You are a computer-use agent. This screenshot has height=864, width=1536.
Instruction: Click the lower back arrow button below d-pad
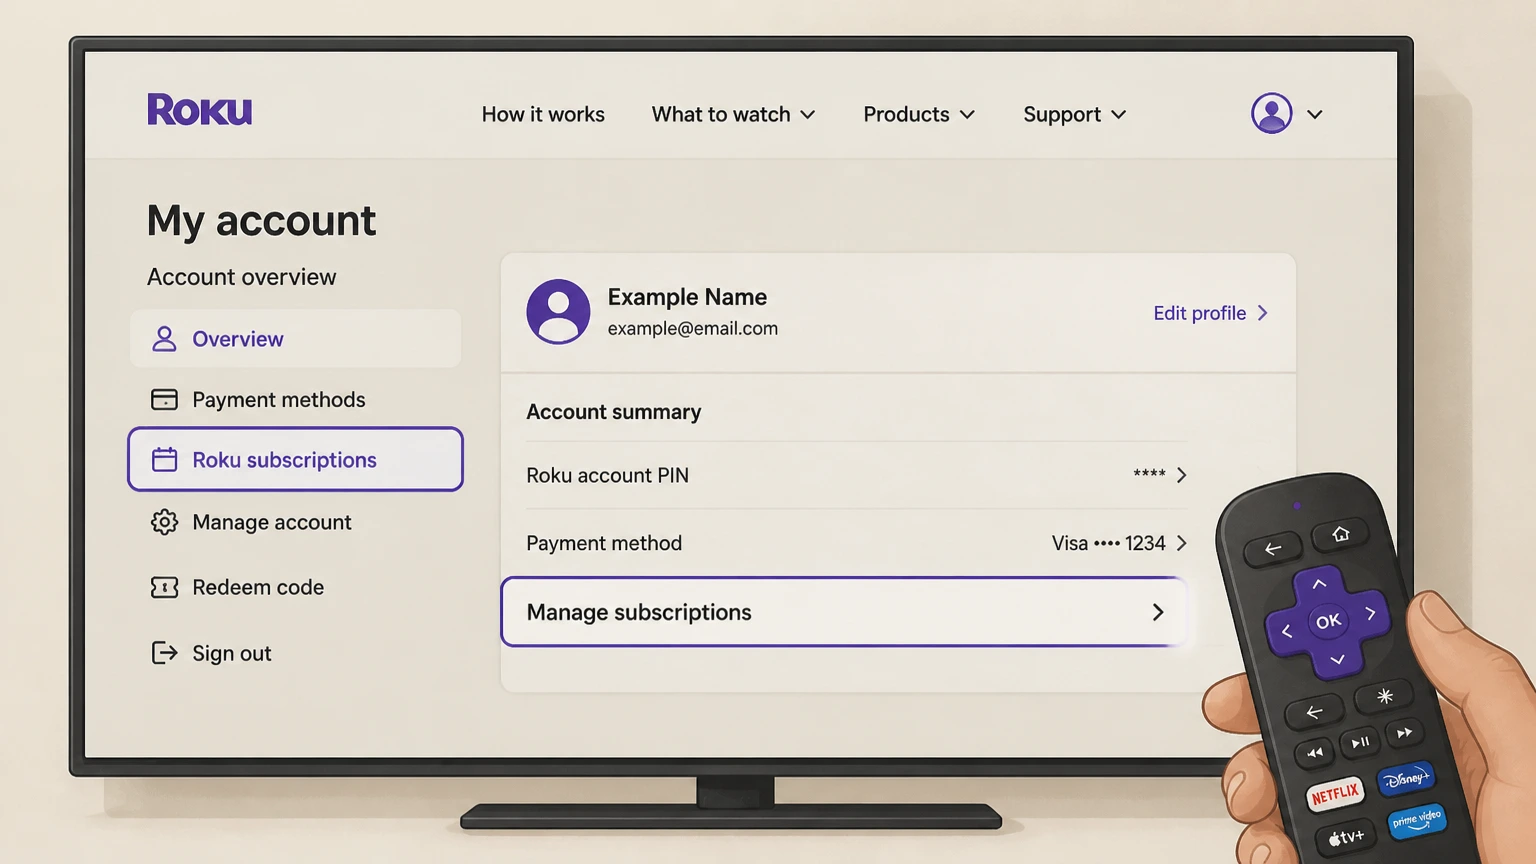point(1314,713)
